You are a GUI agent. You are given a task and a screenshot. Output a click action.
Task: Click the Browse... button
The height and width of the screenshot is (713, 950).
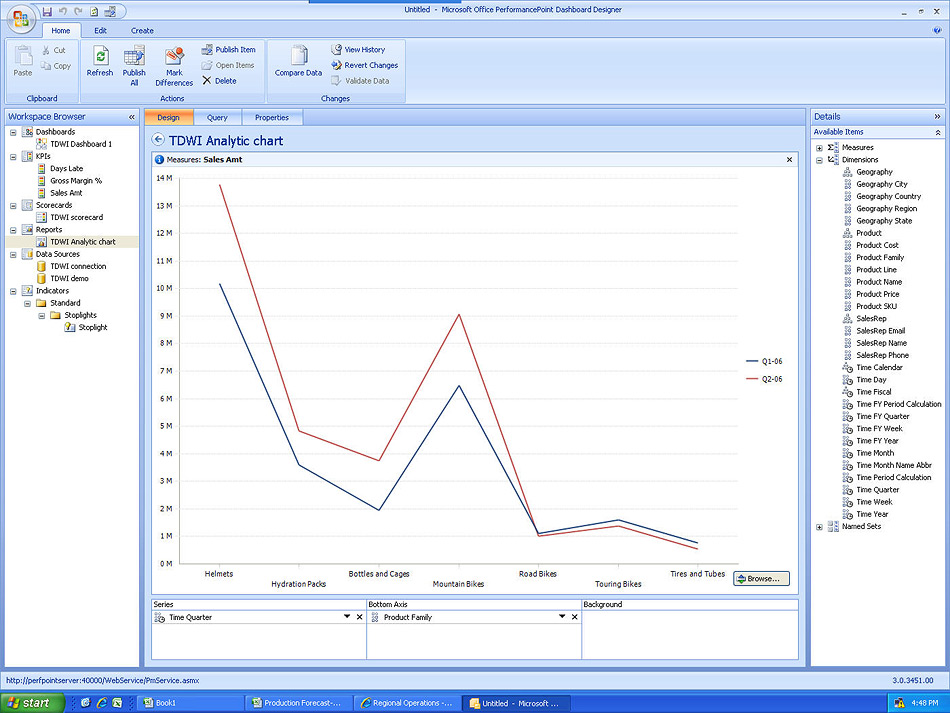coord(761,579)
